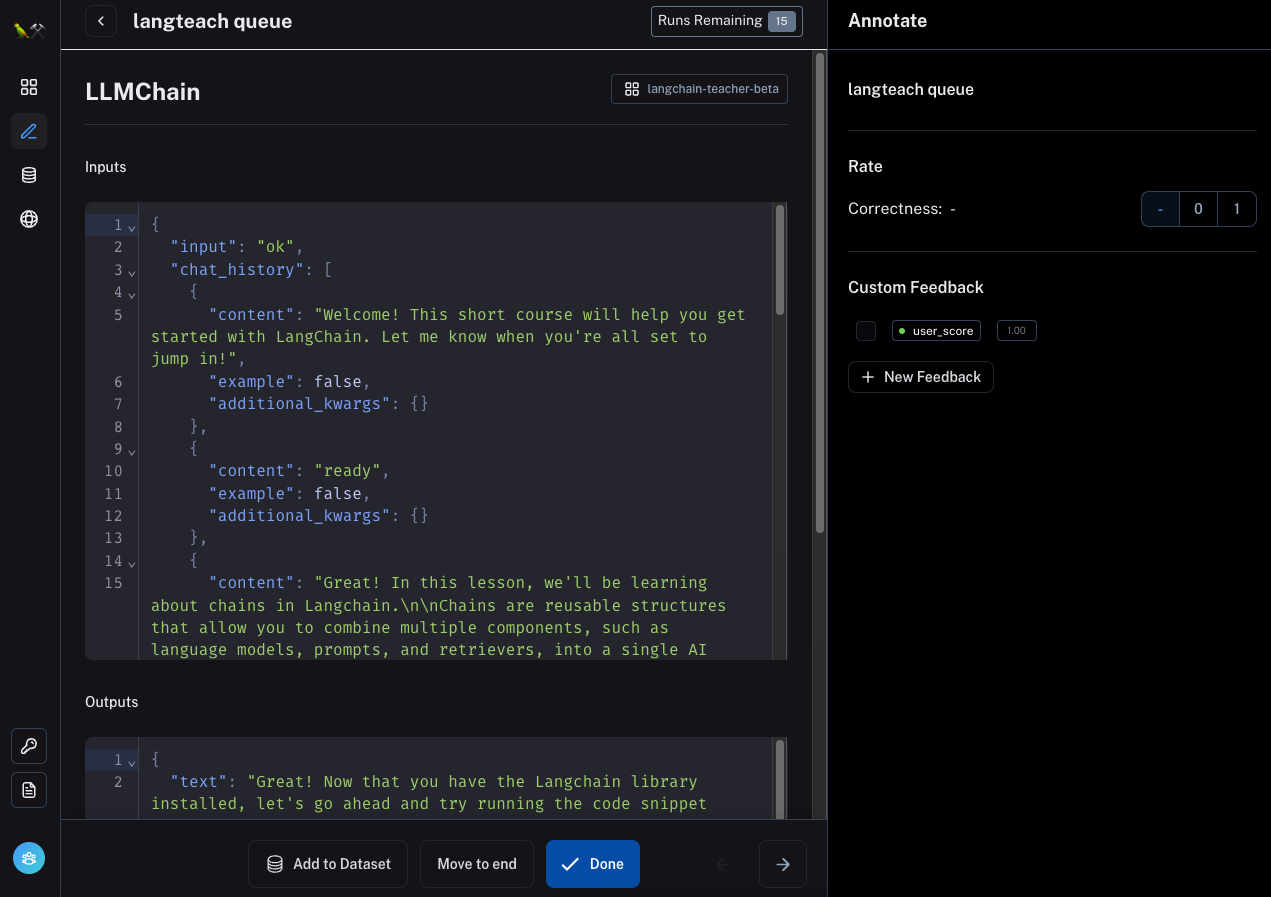Viewport: 1271px width, 897px height.
Task: Open the Hub globe icon in sidebar
Action: click(29, 219)
